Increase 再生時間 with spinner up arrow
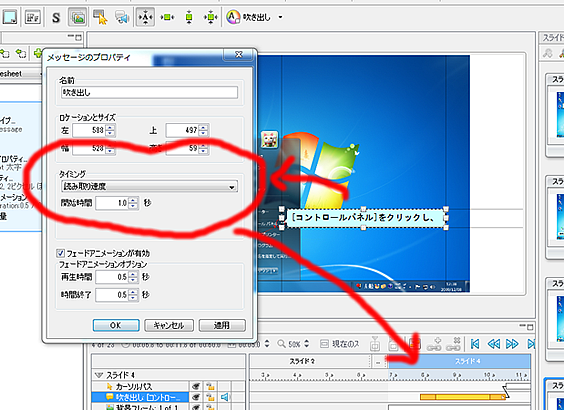This screenshot has height=410, width=564. click(x=133, y=274)
